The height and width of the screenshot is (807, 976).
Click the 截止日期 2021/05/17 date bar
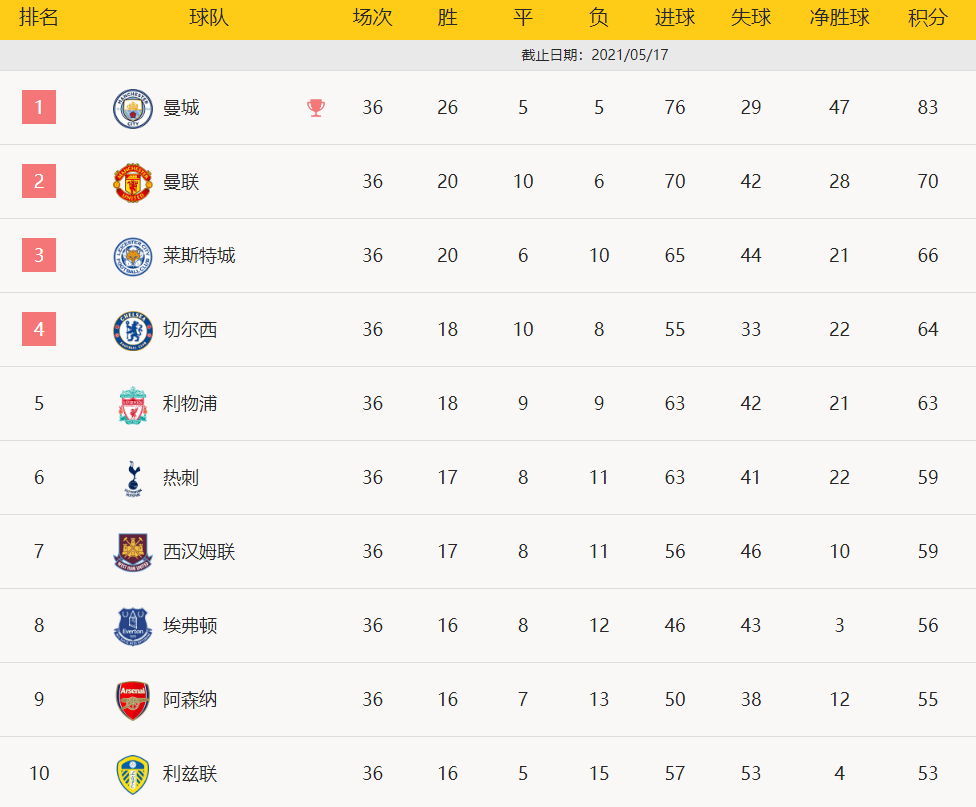488,55
